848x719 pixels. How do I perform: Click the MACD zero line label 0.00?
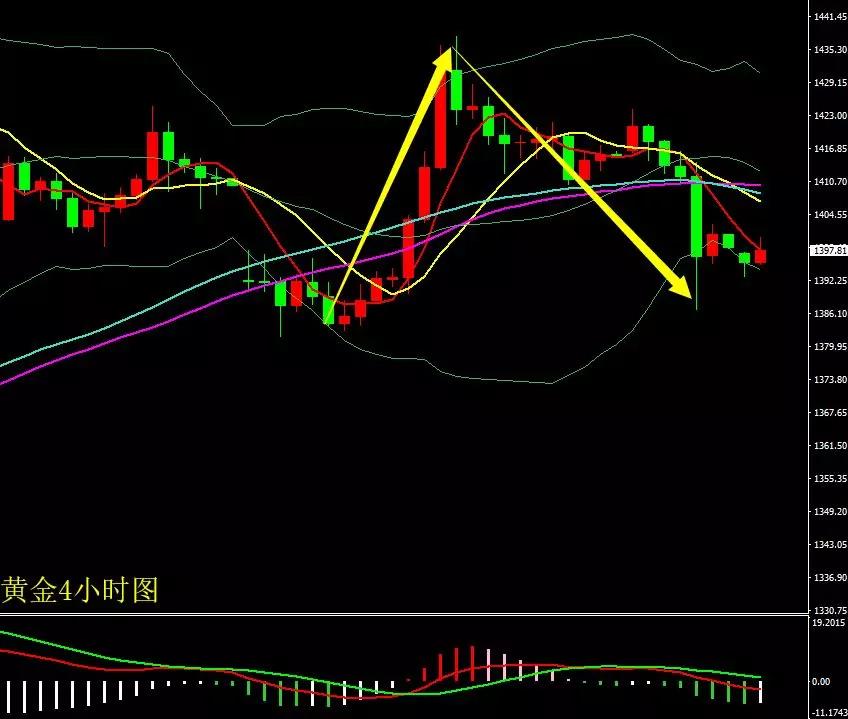(822, 682)
